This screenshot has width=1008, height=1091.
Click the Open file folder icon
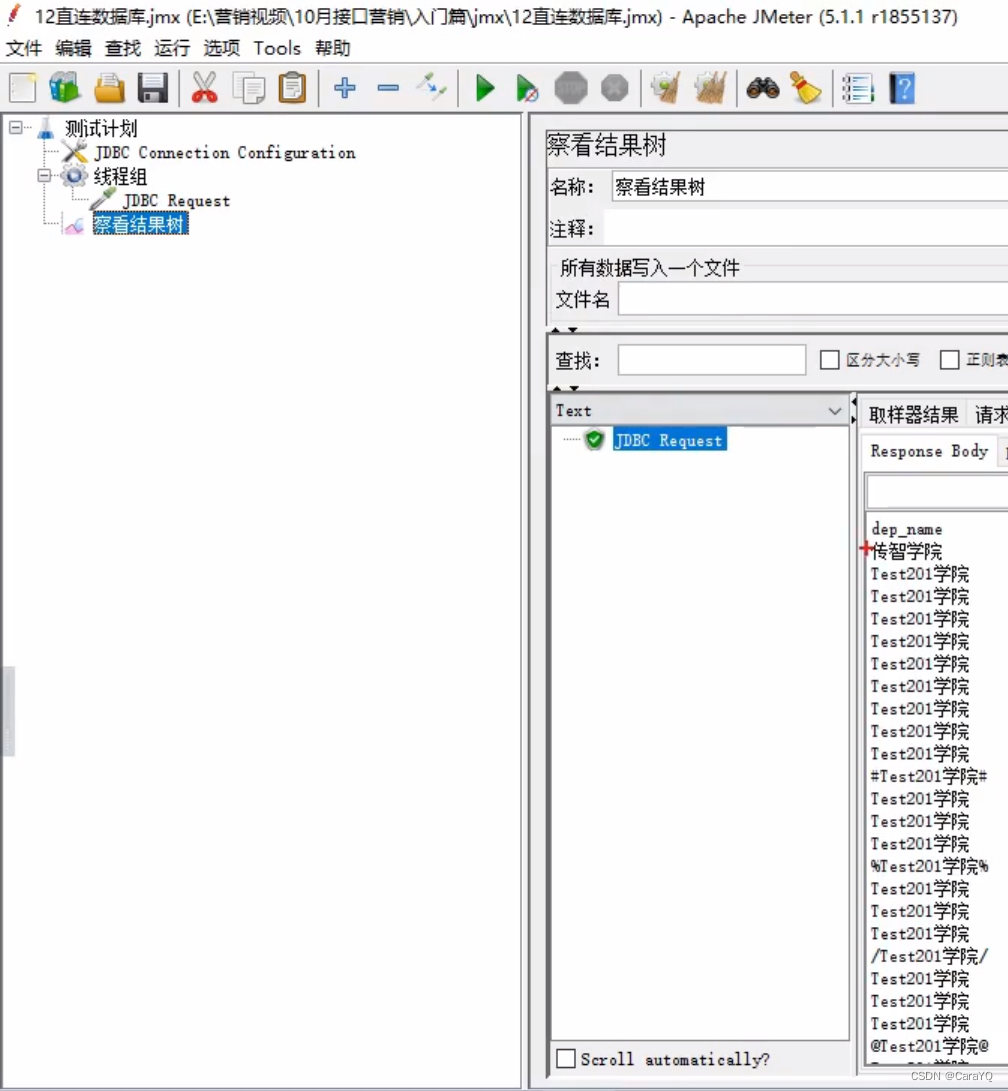click(x=109, y=88)
